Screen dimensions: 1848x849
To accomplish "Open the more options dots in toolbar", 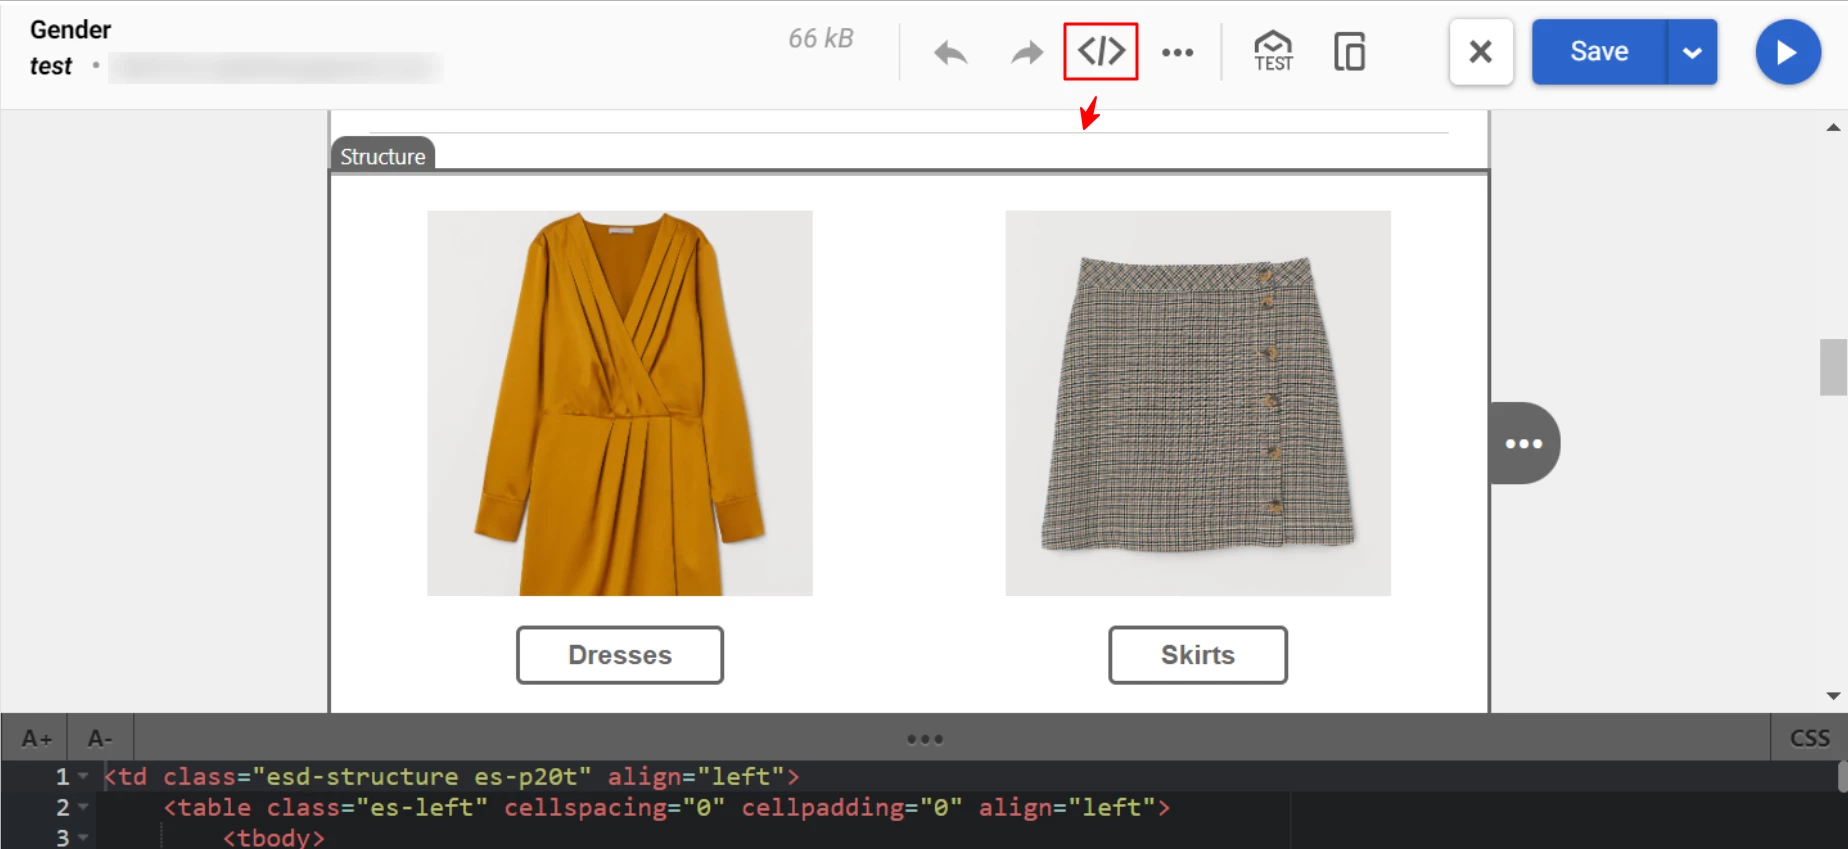I will coord(1177,52).
